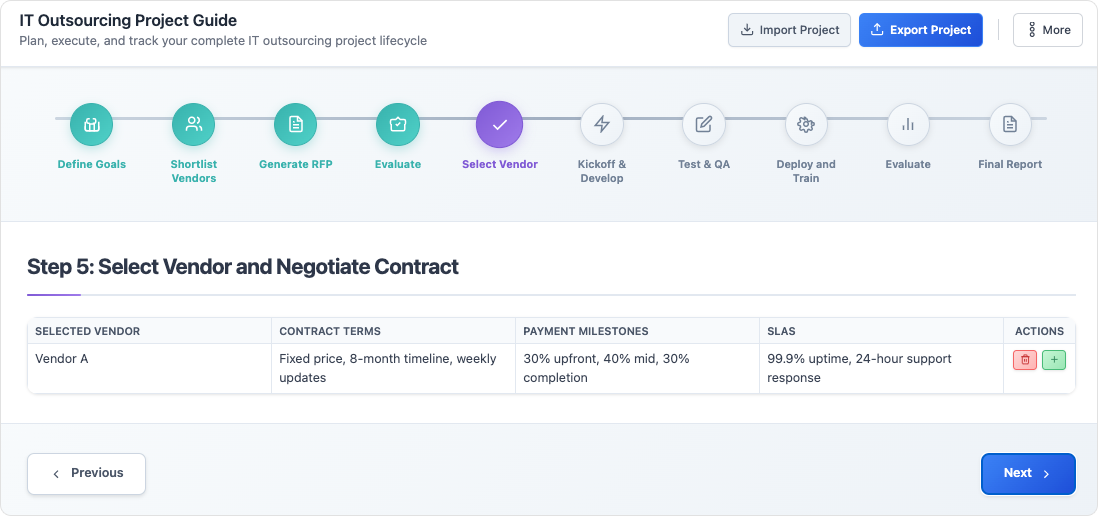Open the More options menu
This screenshot has width=1098, height=516.
coord(1048,30)
